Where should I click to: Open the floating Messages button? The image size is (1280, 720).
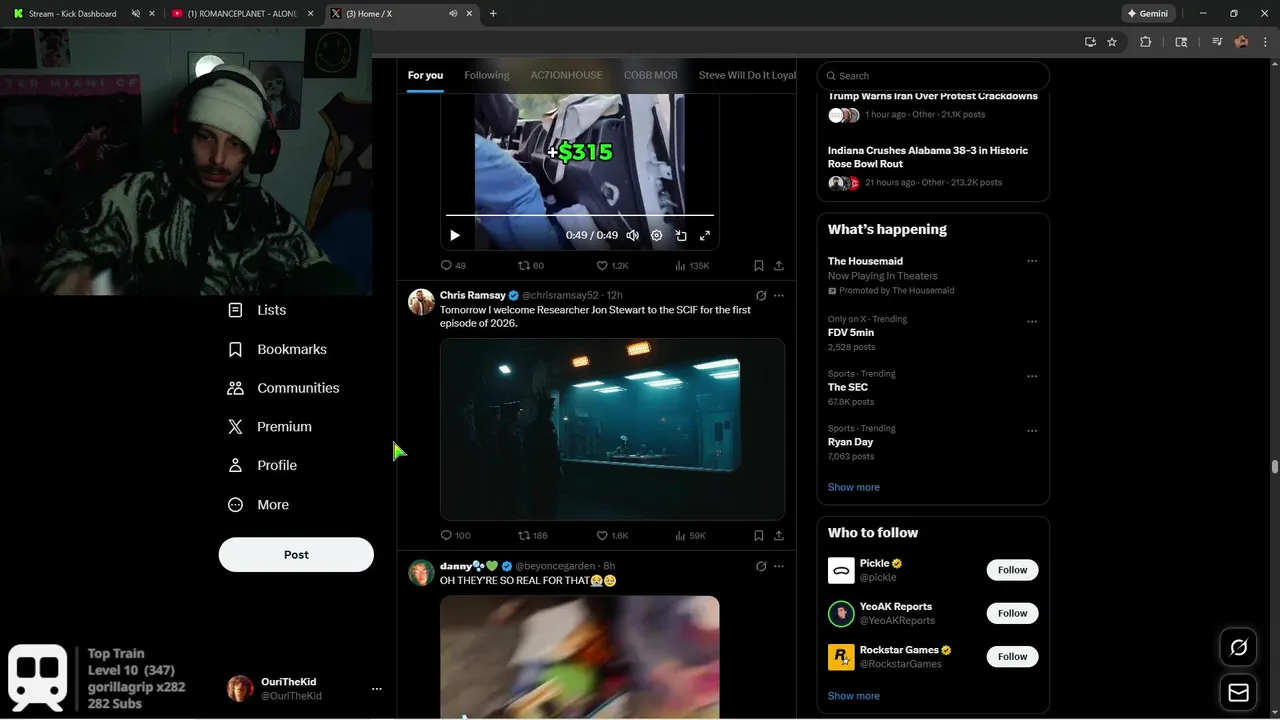1239,692
